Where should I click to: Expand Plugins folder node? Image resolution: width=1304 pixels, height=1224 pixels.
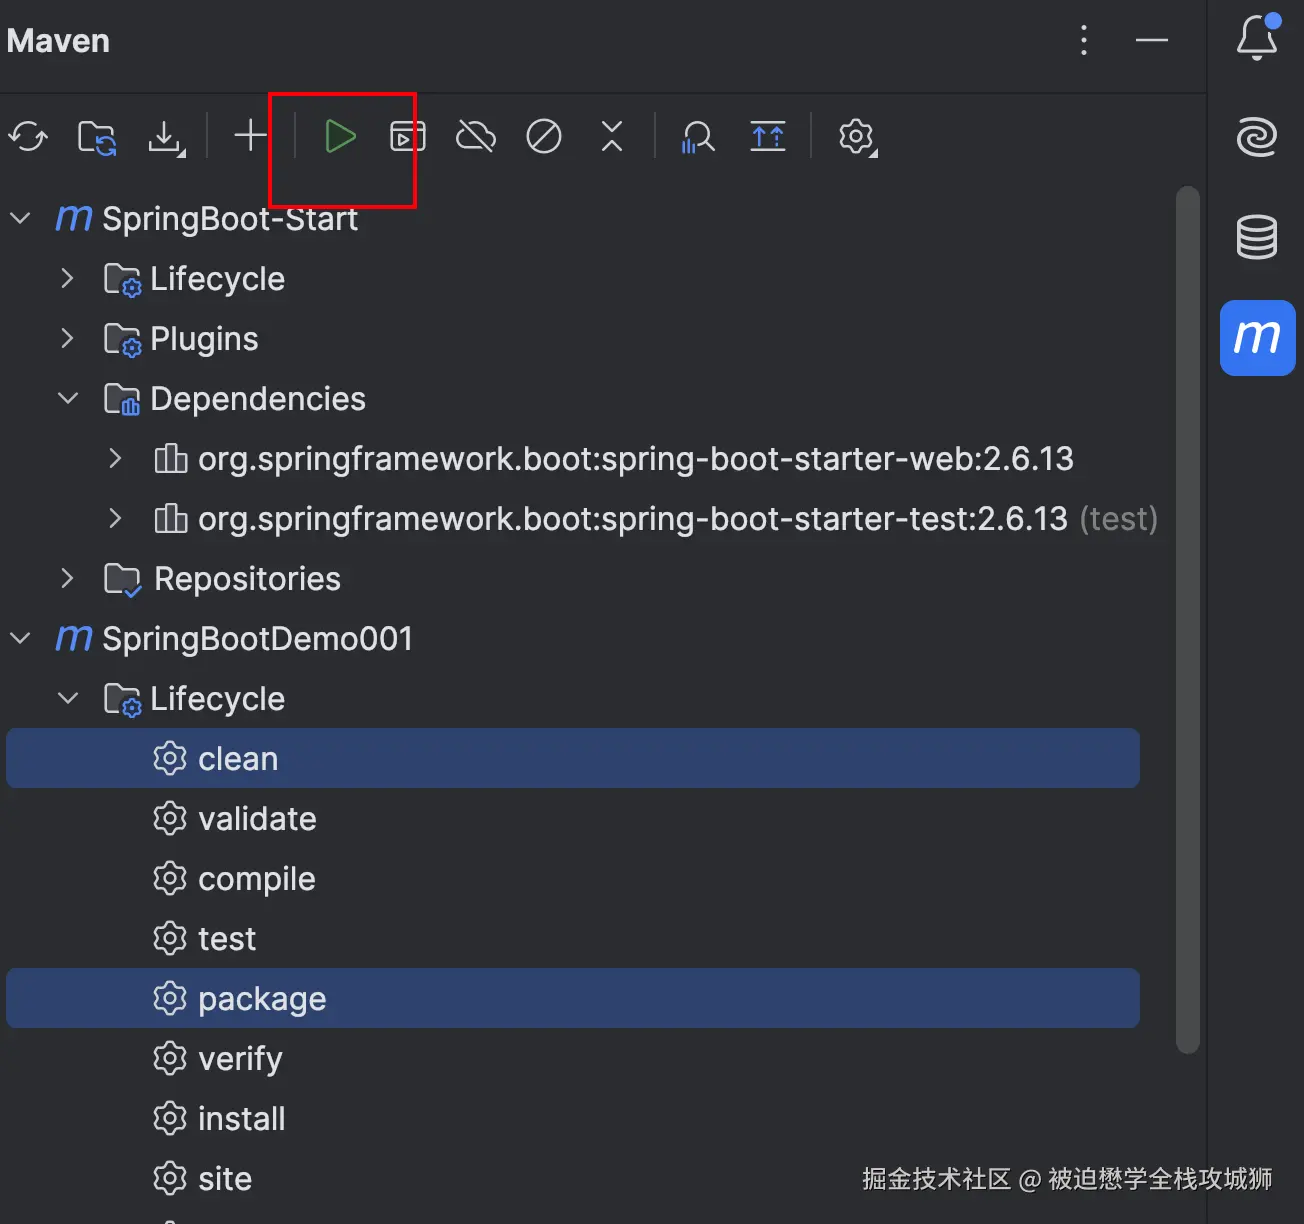(67, 338)
